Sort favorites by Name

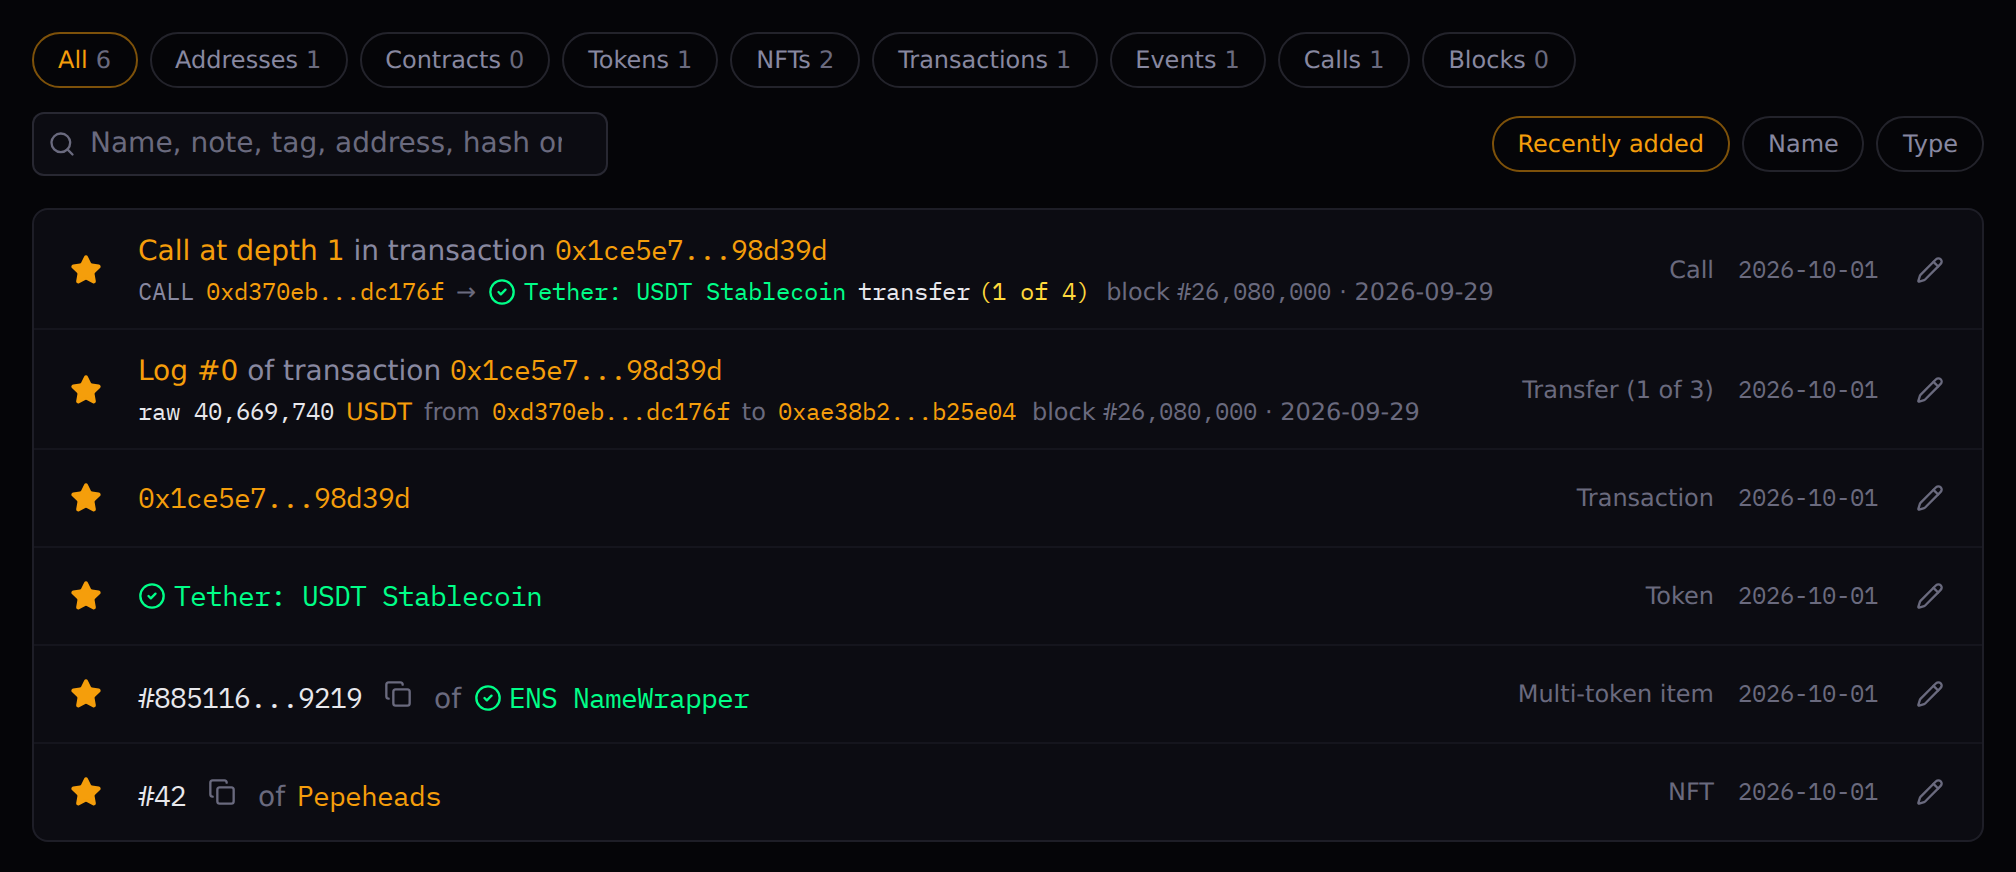coord(1803,144)
